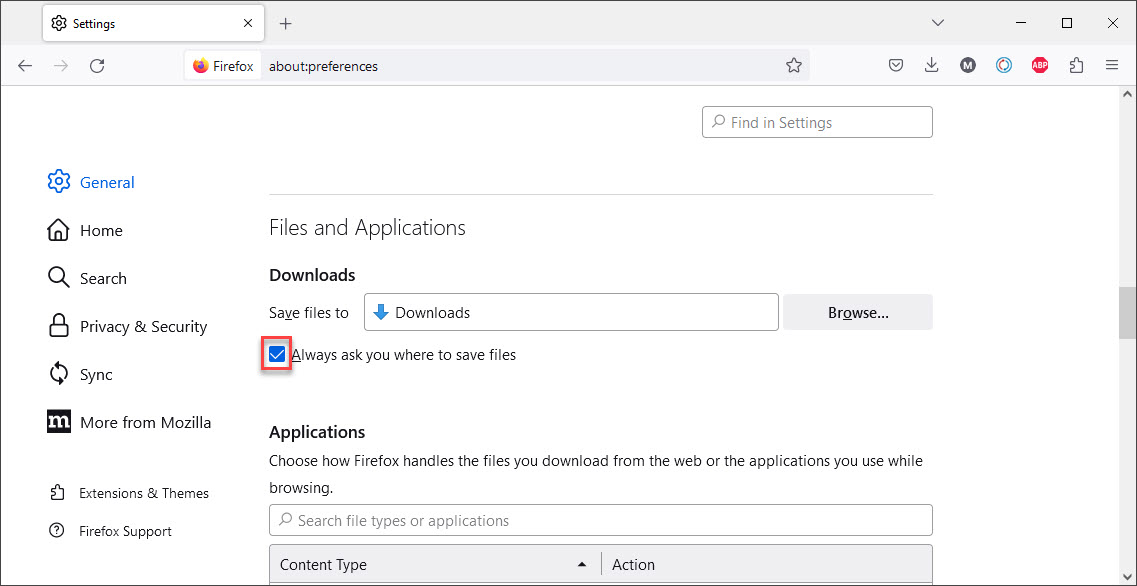Click the Save to Pocket icon
Image resolution: width=1137 pixels, height=586 pixels.
click(x=896, y=66)
